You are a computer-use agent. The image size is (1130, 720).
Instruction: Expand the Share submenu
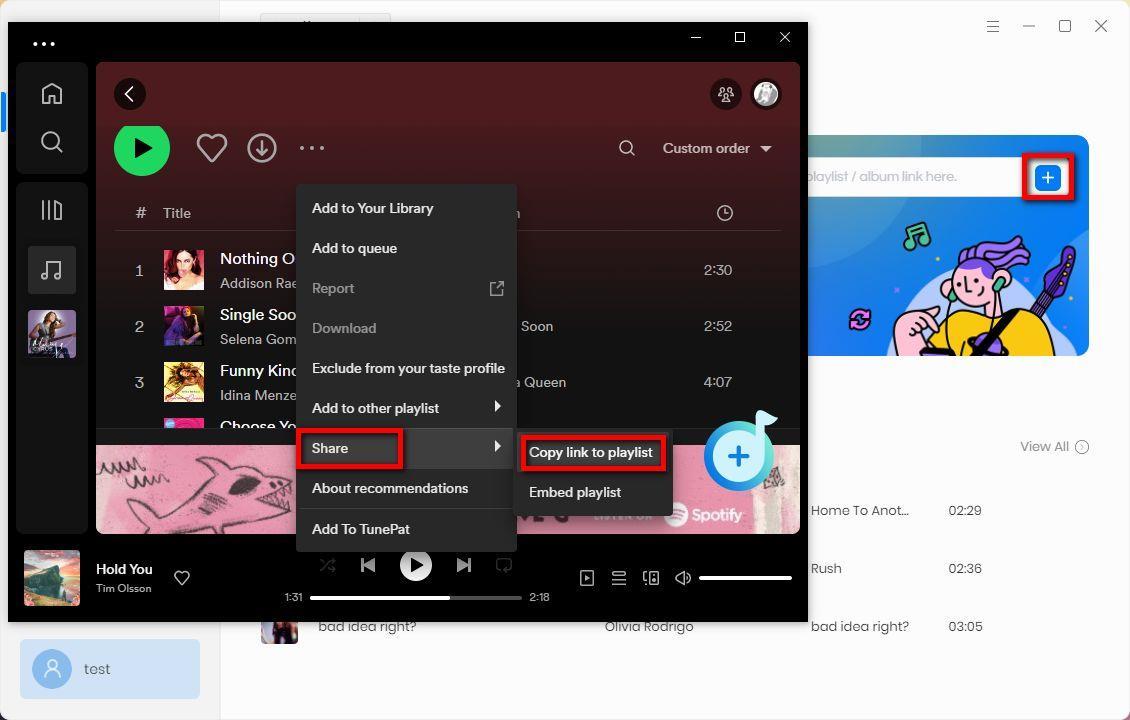pyautogui.click(x=406, y=448)
